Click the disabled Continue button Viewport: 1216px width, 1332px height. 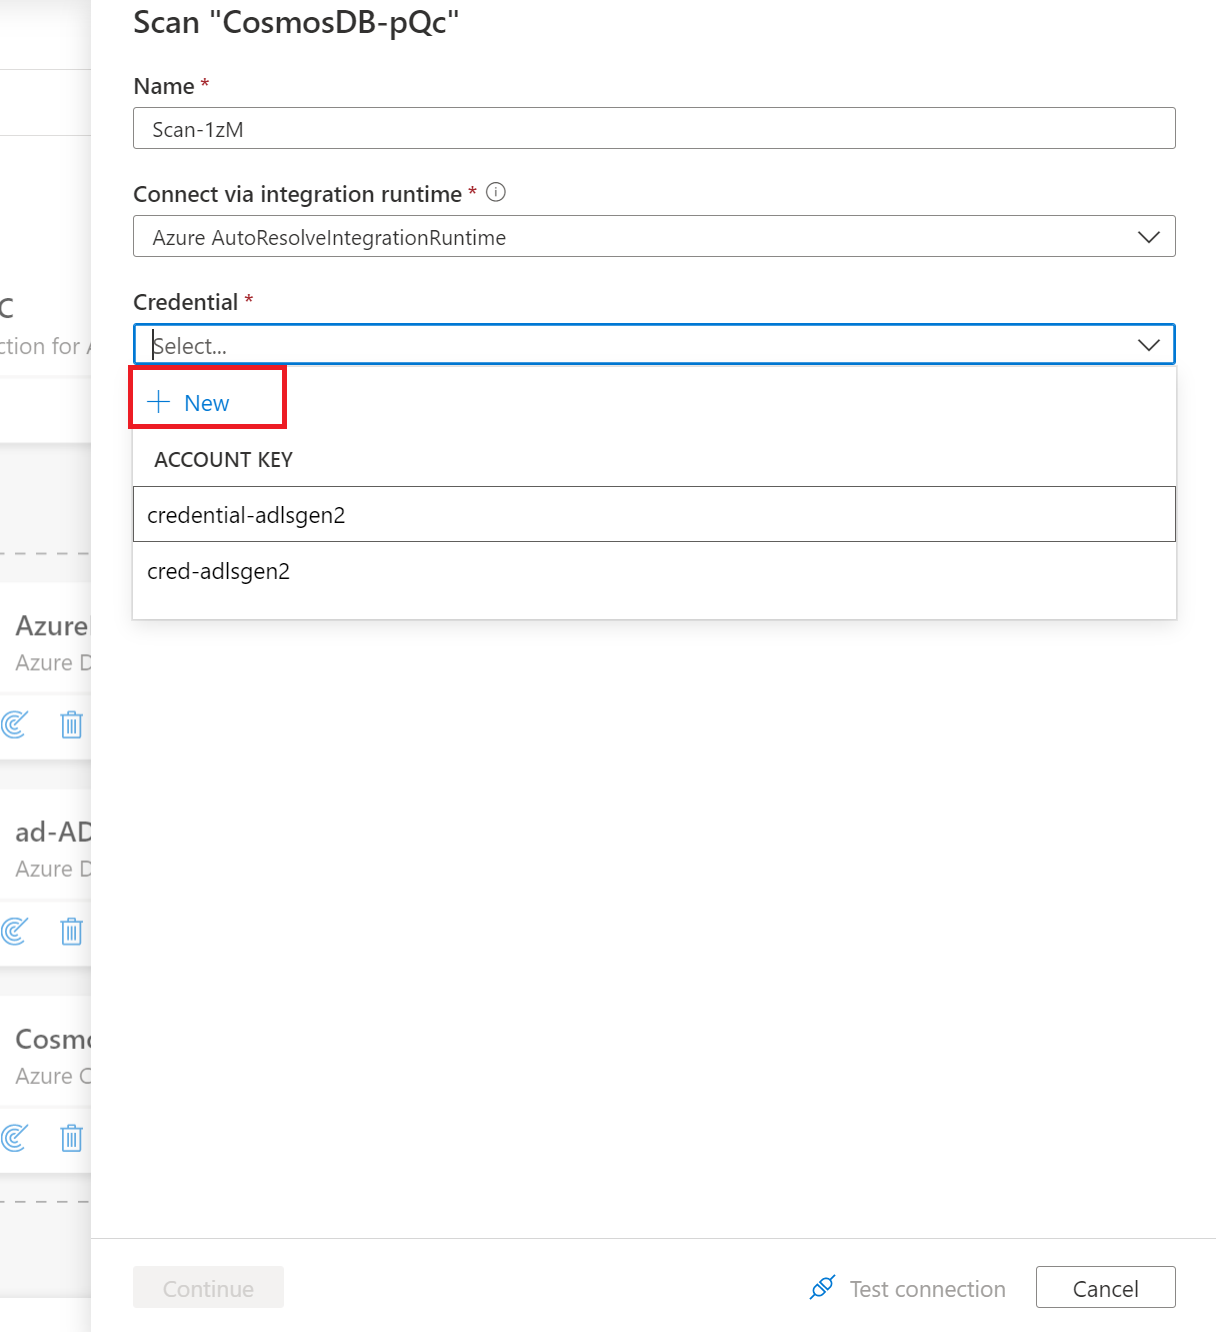(208, 1288)
